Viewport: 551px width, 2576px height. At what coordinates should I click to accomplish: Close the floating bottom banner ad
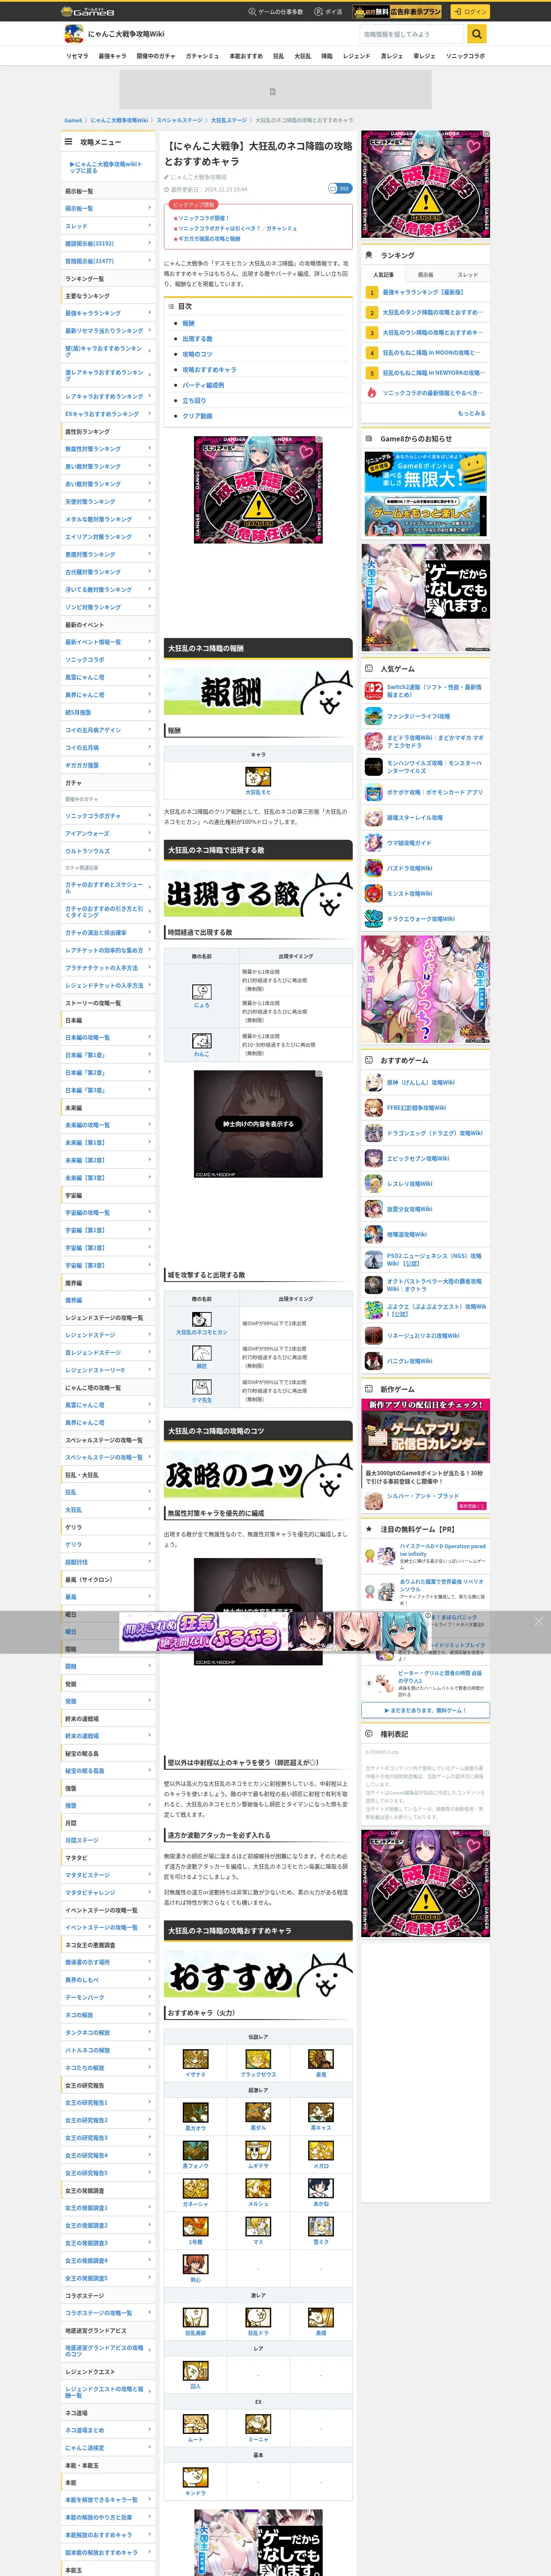click(538, 1621)
